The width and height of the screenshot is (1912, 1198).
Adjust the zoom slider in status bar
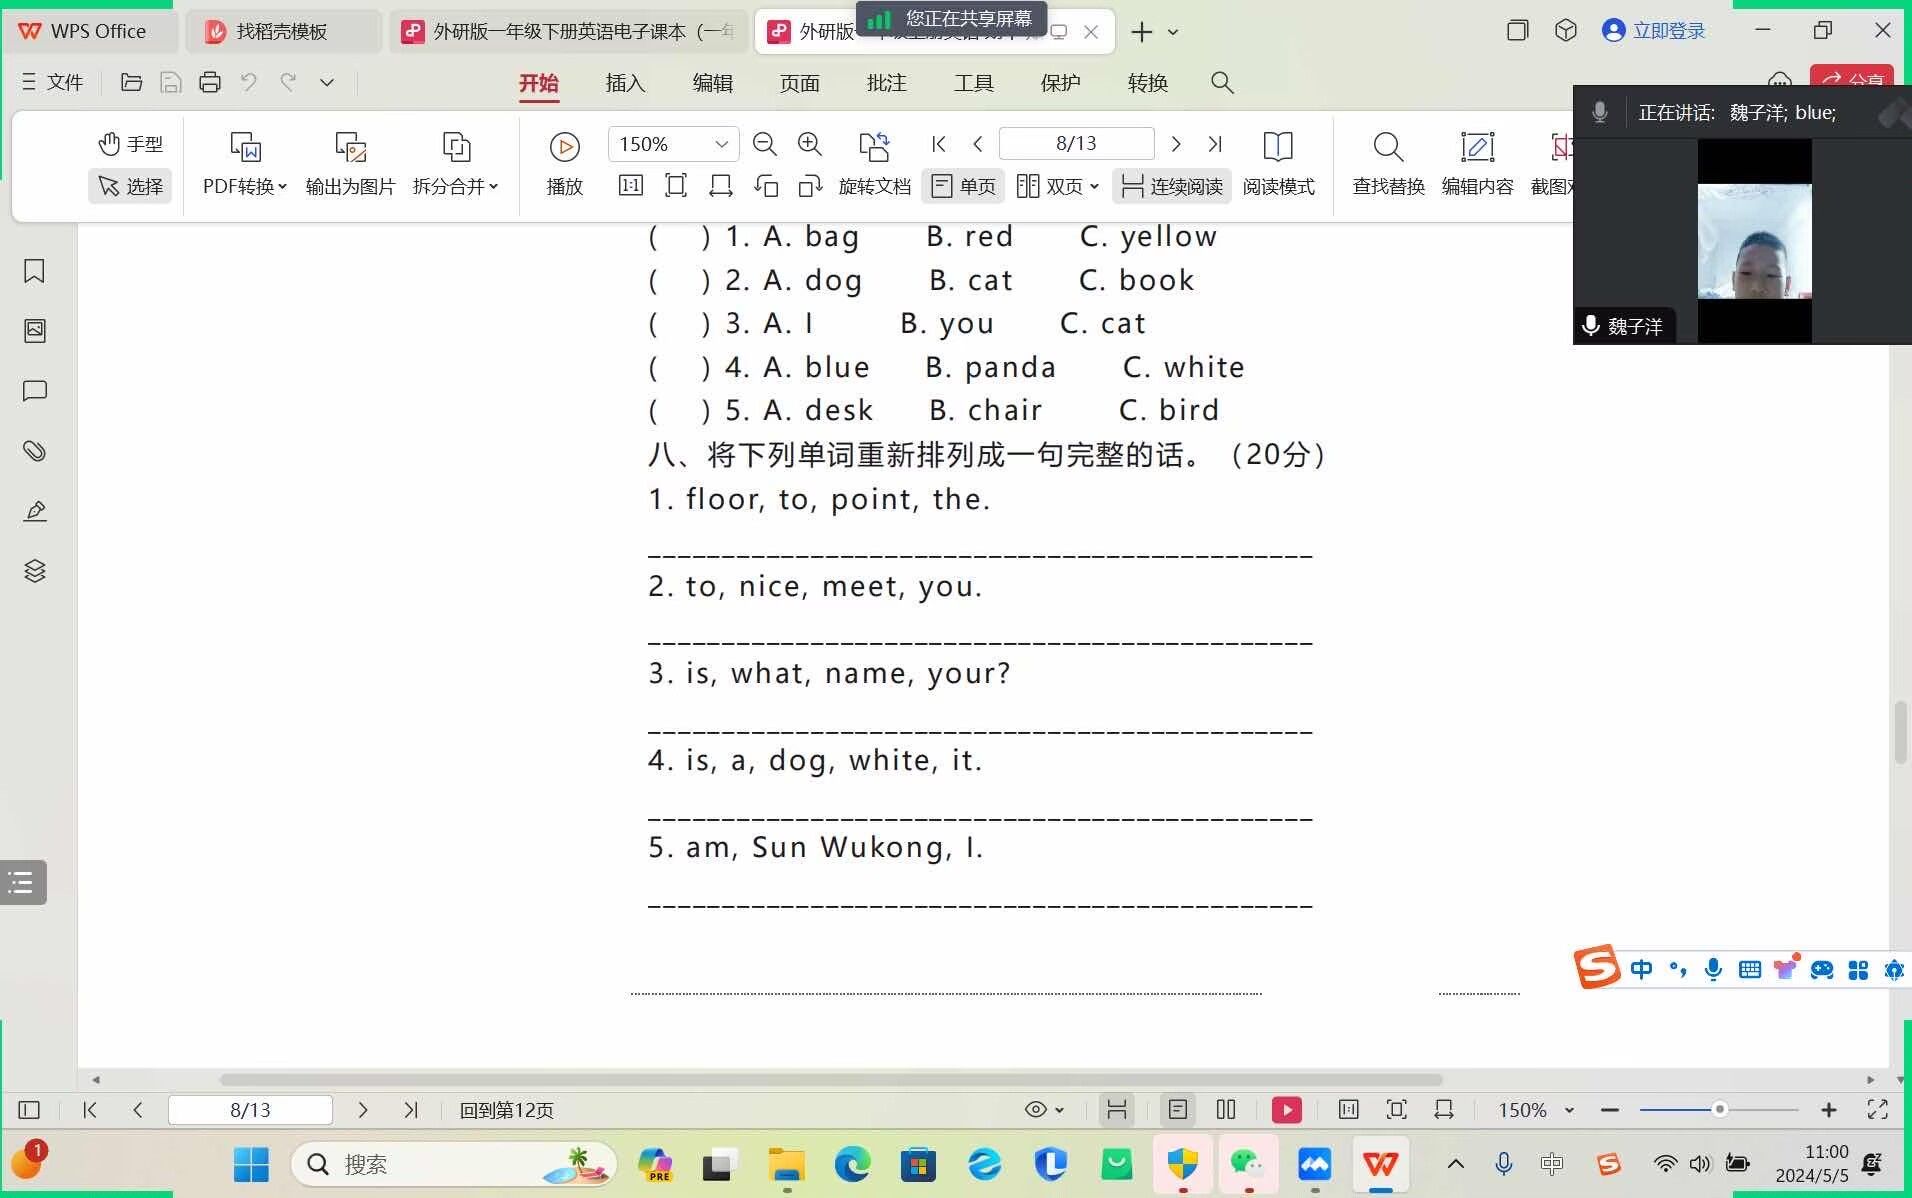click(x=1719, y=1110)
